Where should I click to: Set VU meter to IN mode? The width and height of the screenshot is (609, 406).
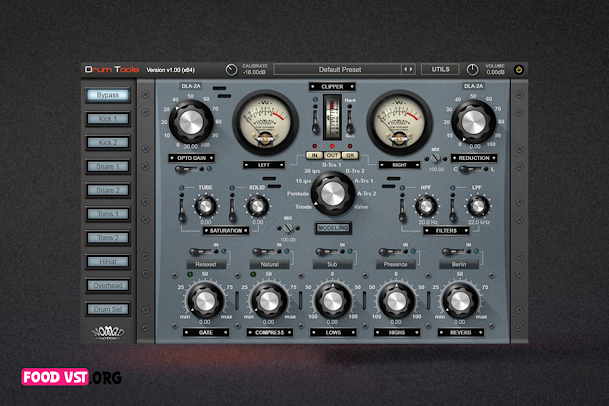pyautogui.click(x=314, y=155)
